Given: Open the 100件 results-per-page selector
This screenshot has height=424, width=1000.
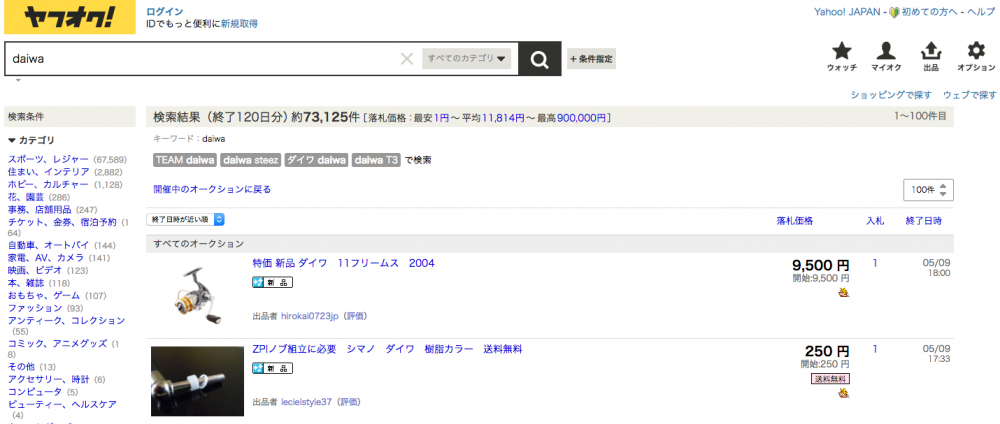Looking at the screenshot, I should (x=928, y=190).
